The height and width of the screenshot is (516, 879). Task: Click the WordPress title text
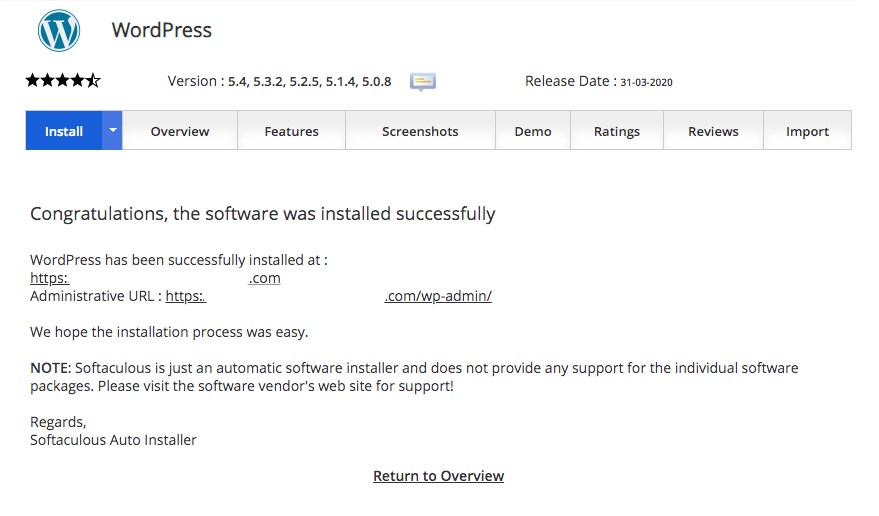tap(162, 30)
